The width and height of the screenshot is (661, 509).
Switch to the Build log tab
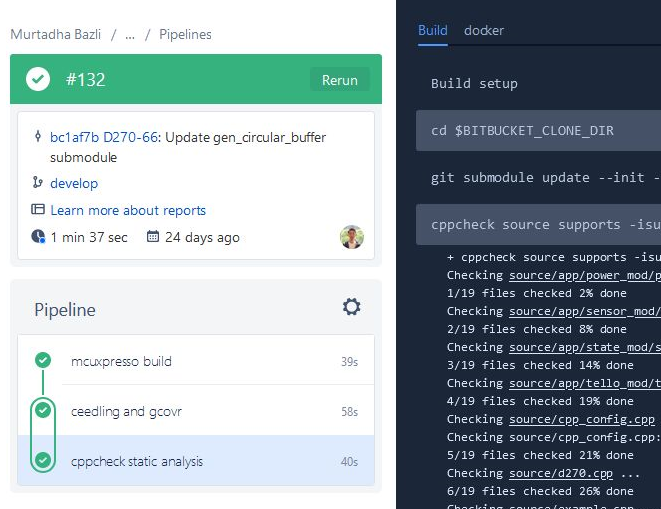[433, 31]
